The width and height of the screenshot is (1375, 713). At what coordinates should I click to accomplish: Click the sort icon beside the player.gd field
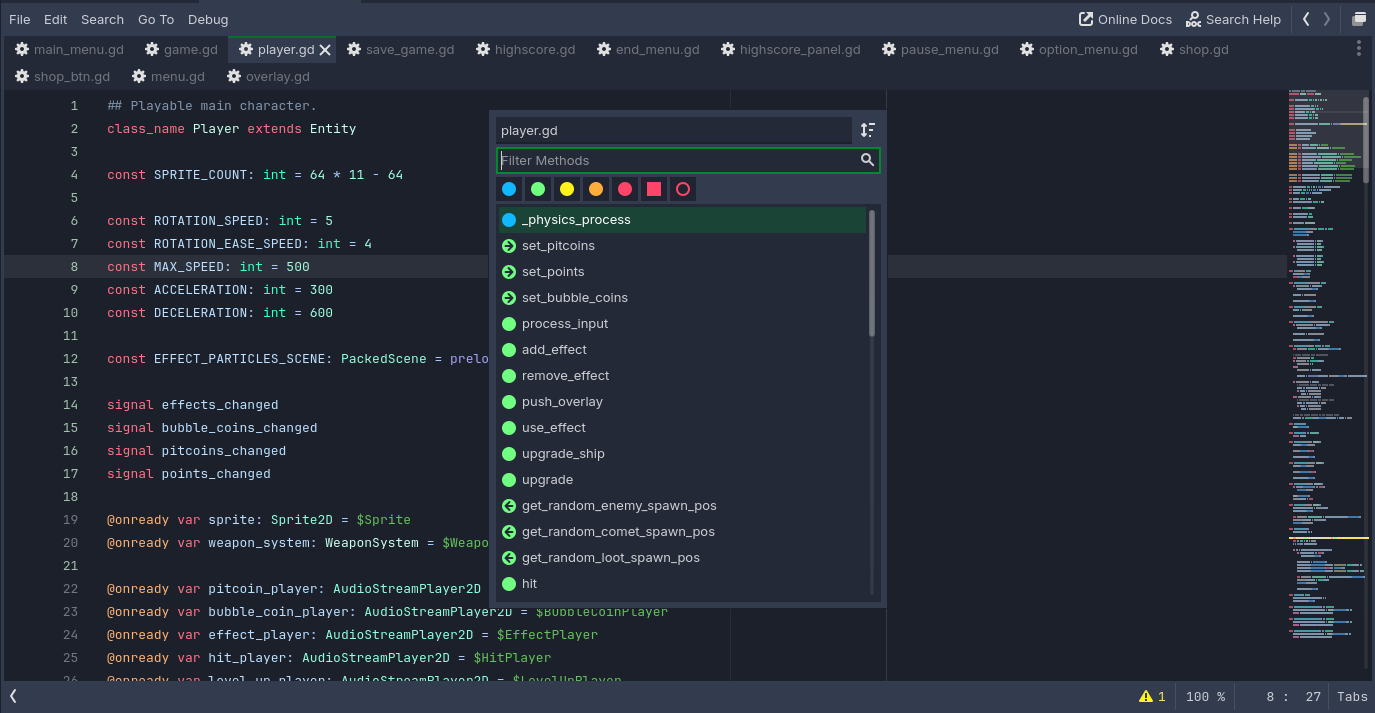pyautogui.click(x=867, y=130)
